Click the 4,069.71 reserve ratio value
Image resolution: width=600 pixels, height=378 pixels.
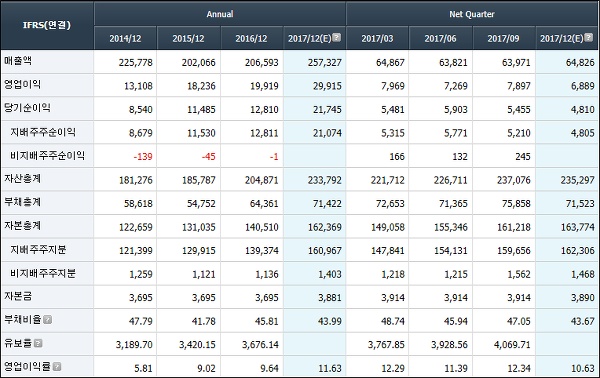click(512, 345)
